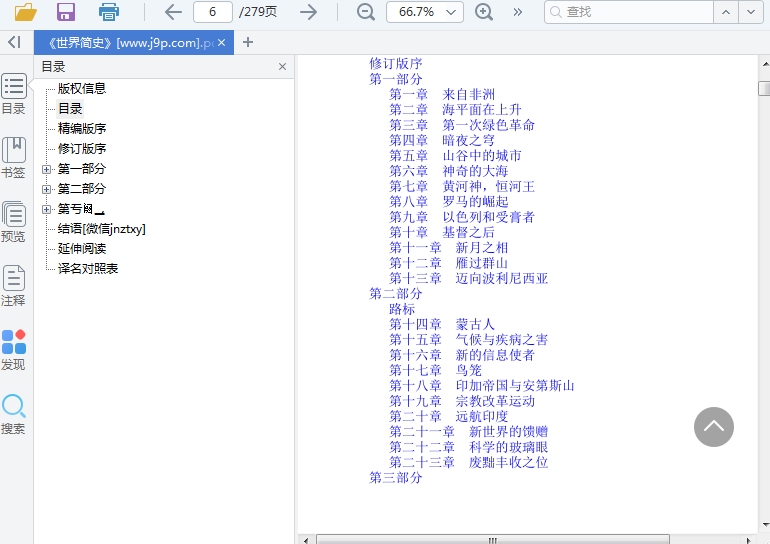Open link 第二章 海平面在上升
The image size is (770, 544).
pyautogui.click(x=455, y=109)
